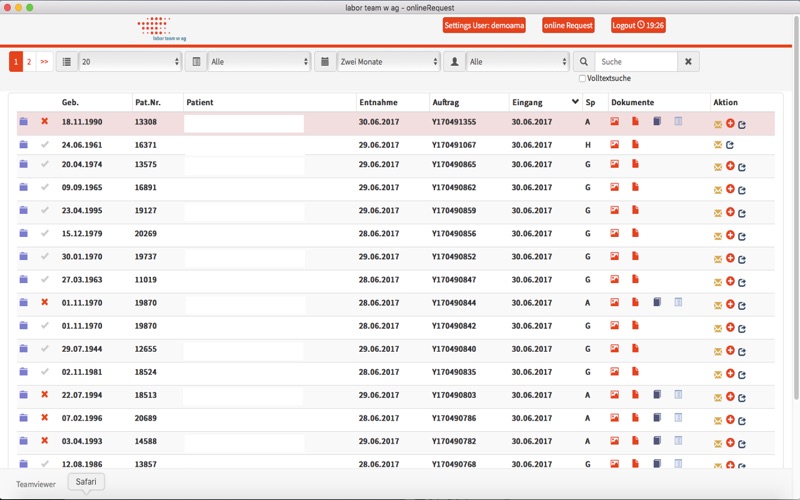Image resolution: width=800 pixels, height=500 pixels.
Task: Share order Y170491067 via export icon
Action: tap(730, 145)
